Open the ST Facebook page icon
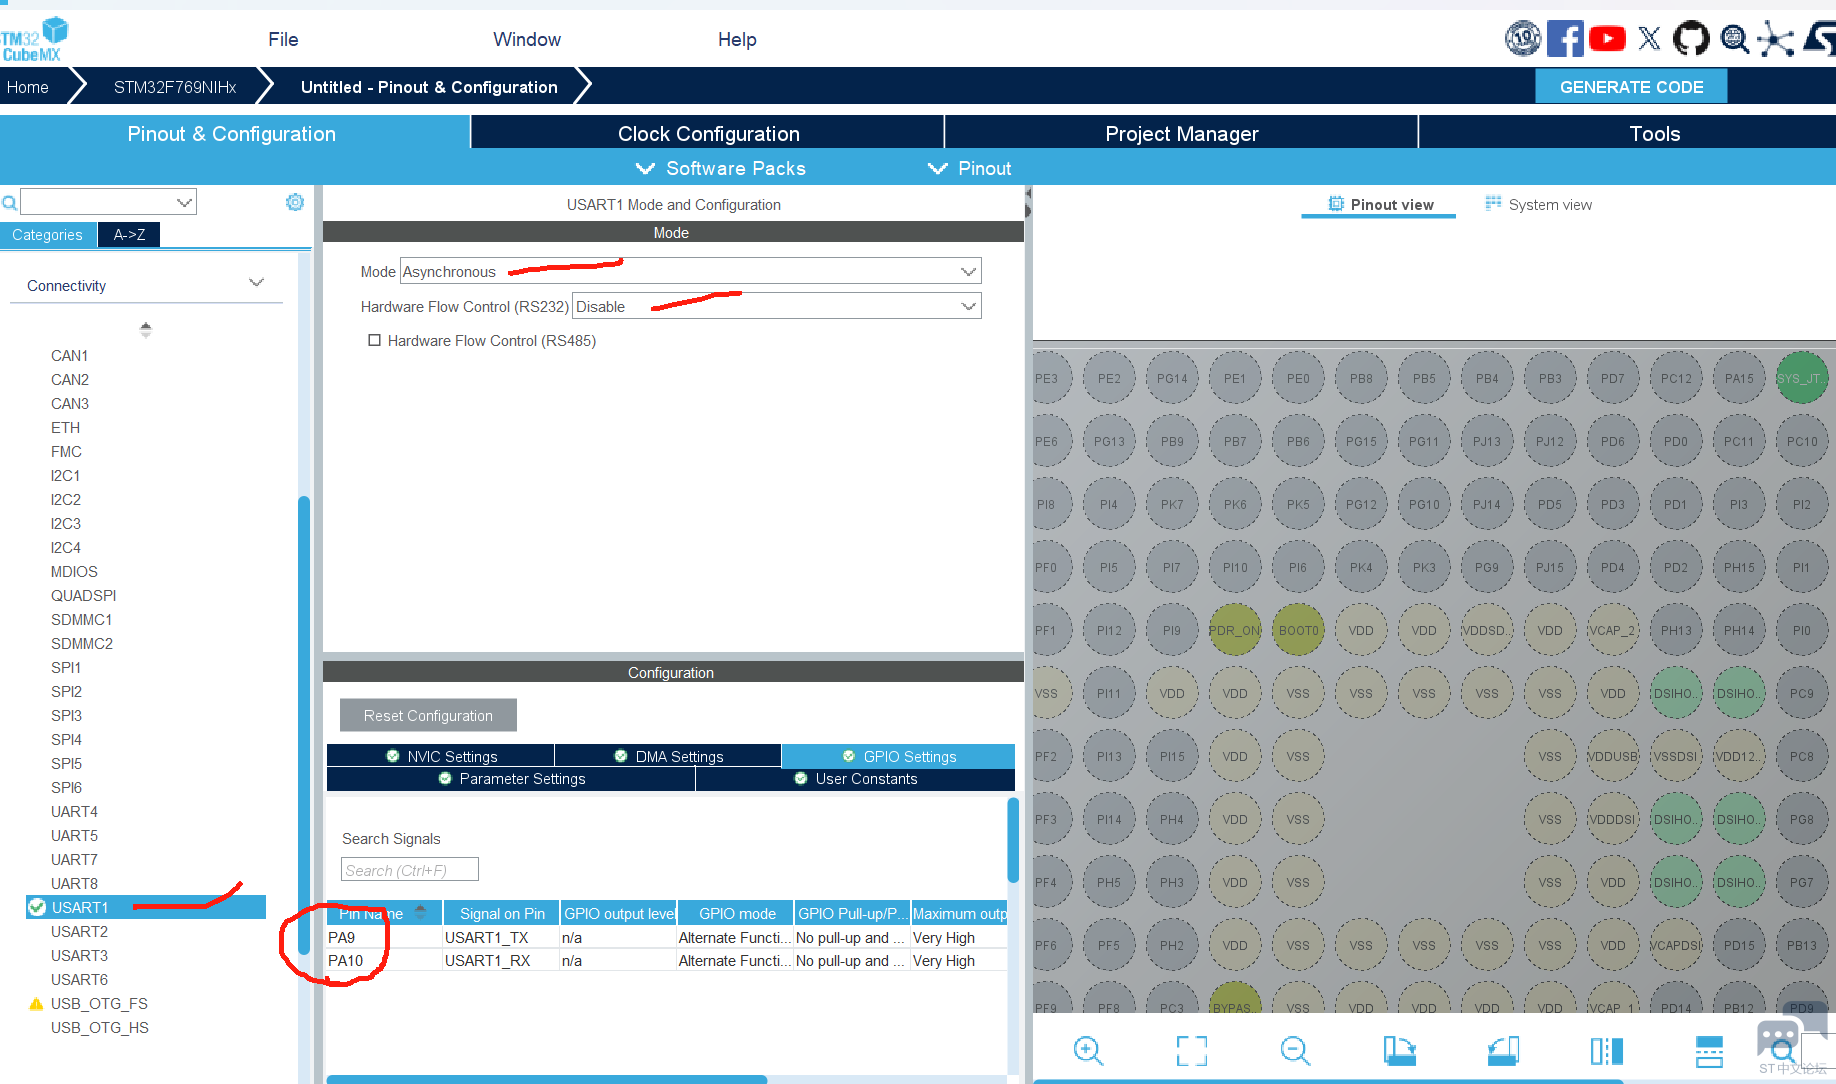The image size is (1836, 1084). [x=1565, y=39]
